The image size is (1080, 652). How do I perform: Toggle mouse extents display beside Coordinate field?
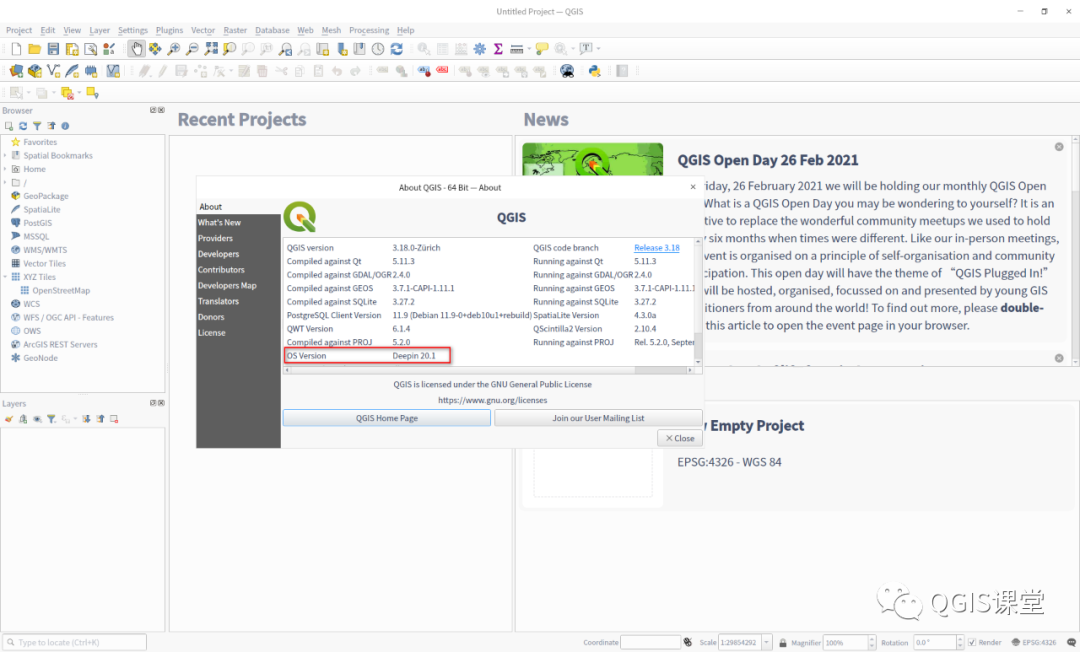pyautogui.click(x=687, y=642)
